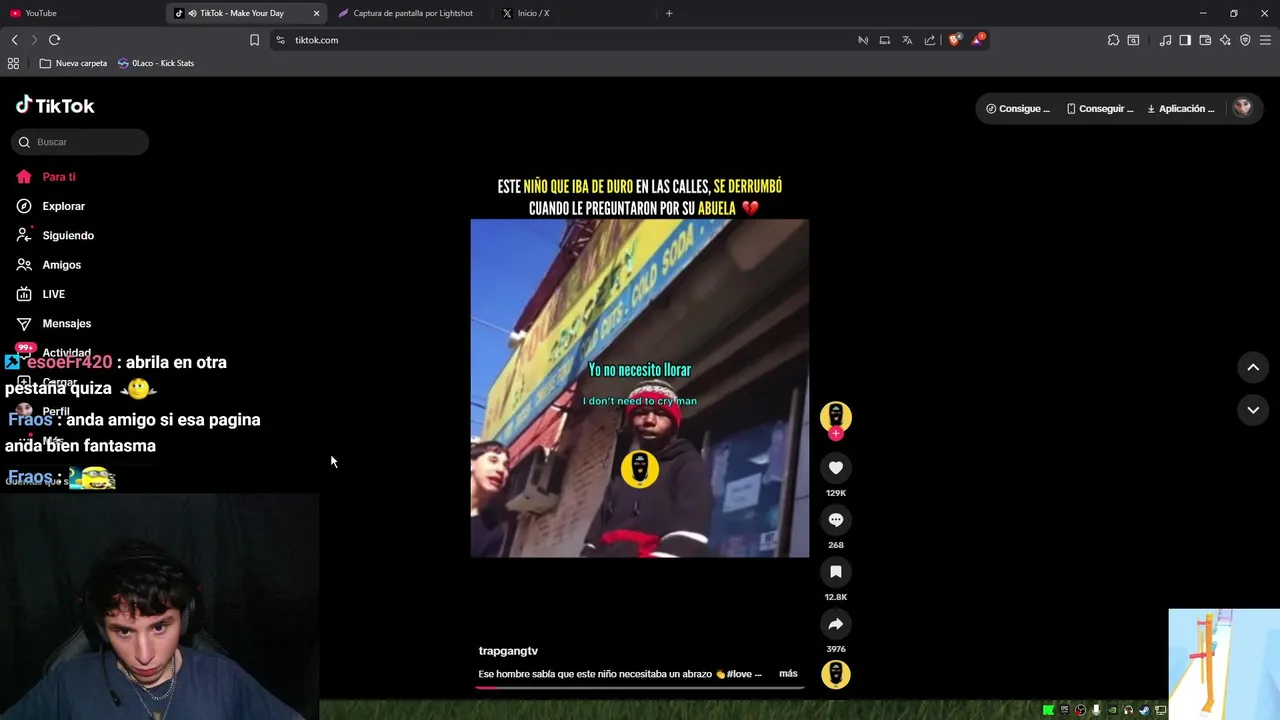This screenshot has height=720, width=1280.
Task: Switch to the Lightshot capture tab
Action: click(x=412, y=13)
